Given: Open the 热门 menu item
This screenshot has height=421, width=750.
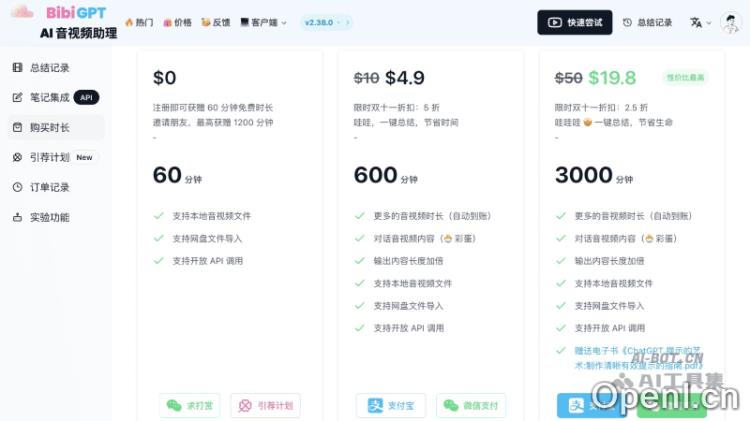Looking at the screenshot, I should 139,22.
